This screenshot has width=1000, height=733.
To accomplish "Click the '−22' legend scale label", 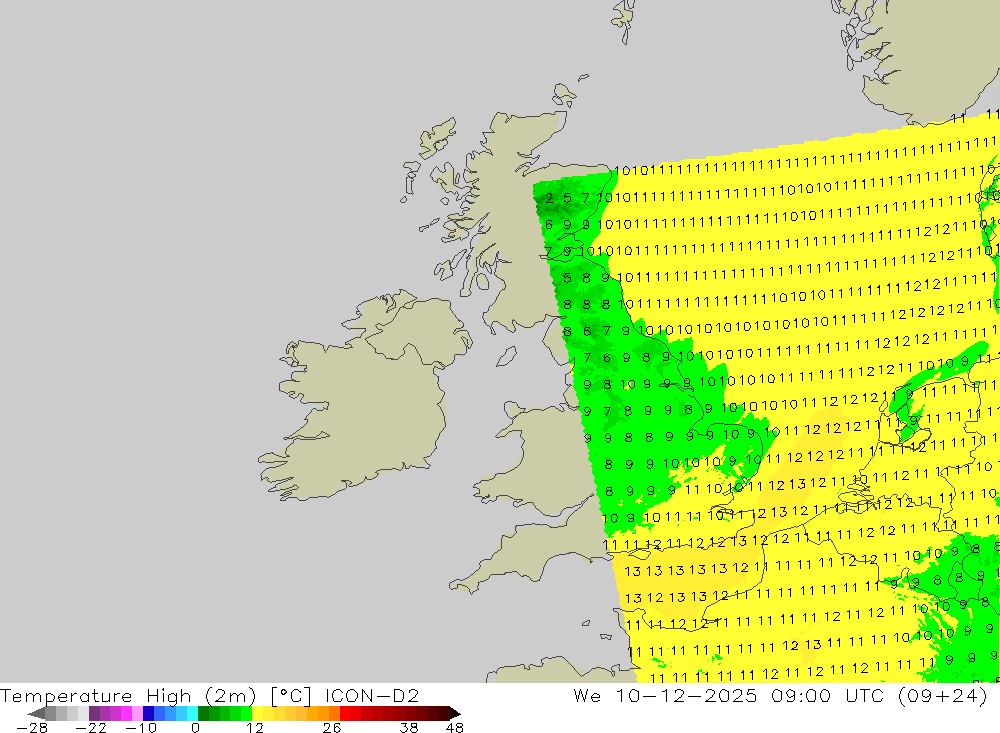I will pos(91,728).
